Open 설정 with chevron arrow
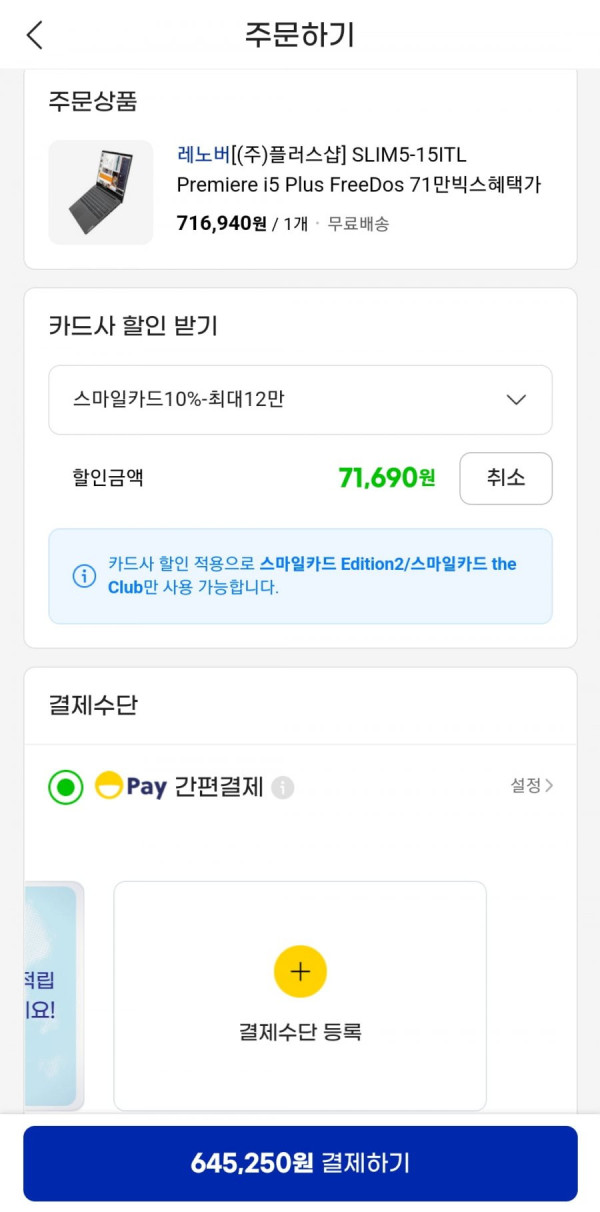Screen dimensions: 600x1212 (x=532, y=786)
